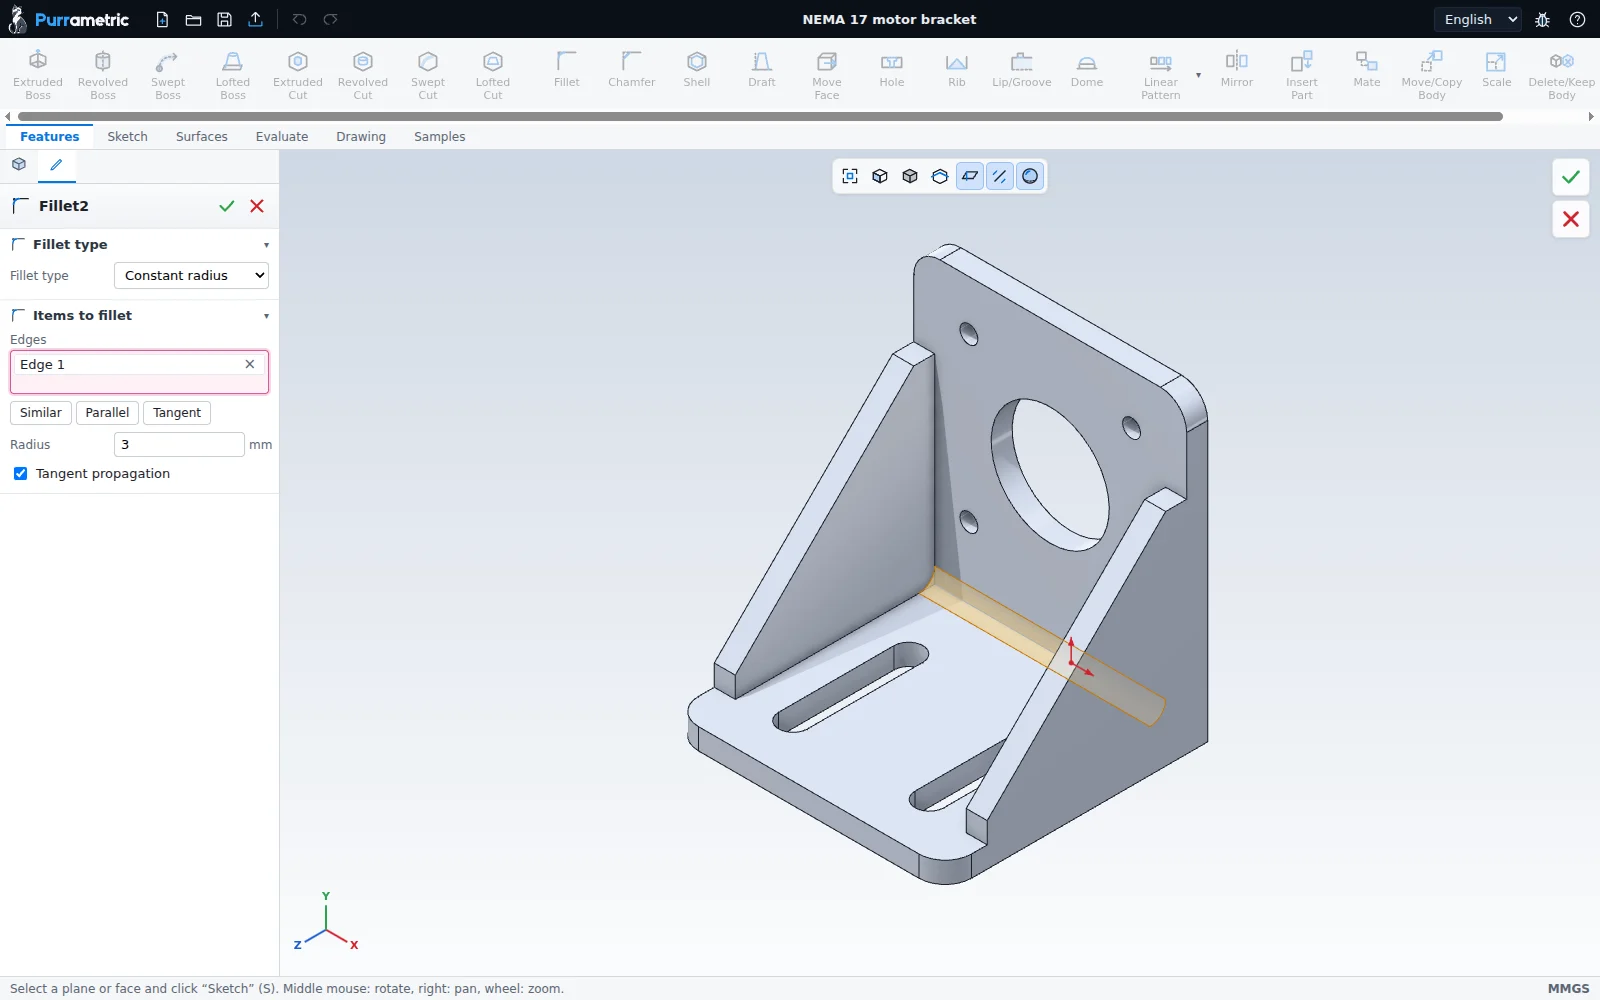This screenshot has width=1600, height=1000.
Task: Toggle the diagonal dashed-lines view button
Action: click(x=1000, y=176)
